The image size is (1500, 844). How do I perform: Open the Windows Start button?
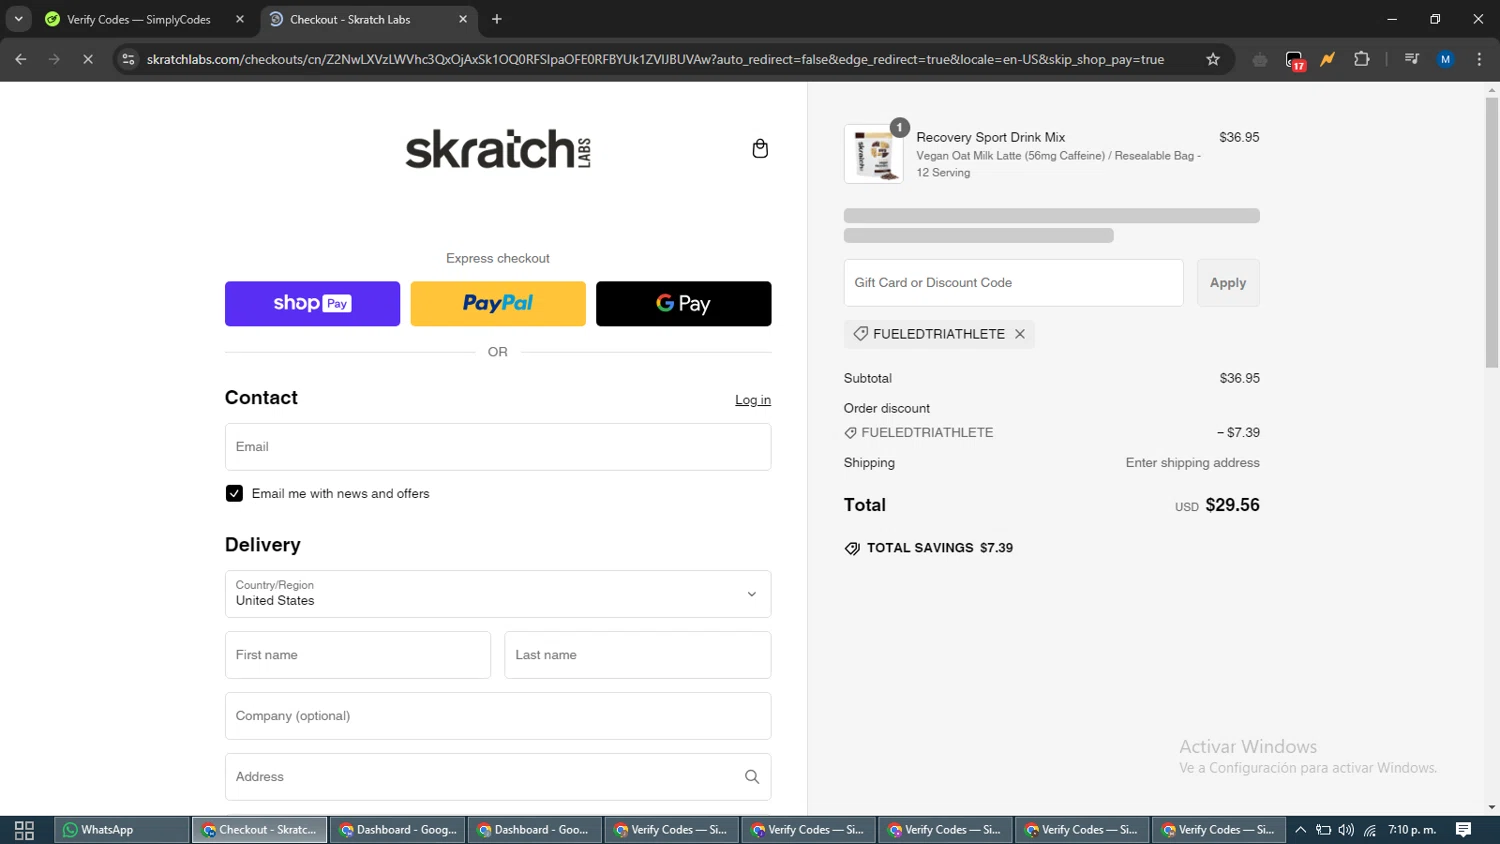[x=24, y=830]
